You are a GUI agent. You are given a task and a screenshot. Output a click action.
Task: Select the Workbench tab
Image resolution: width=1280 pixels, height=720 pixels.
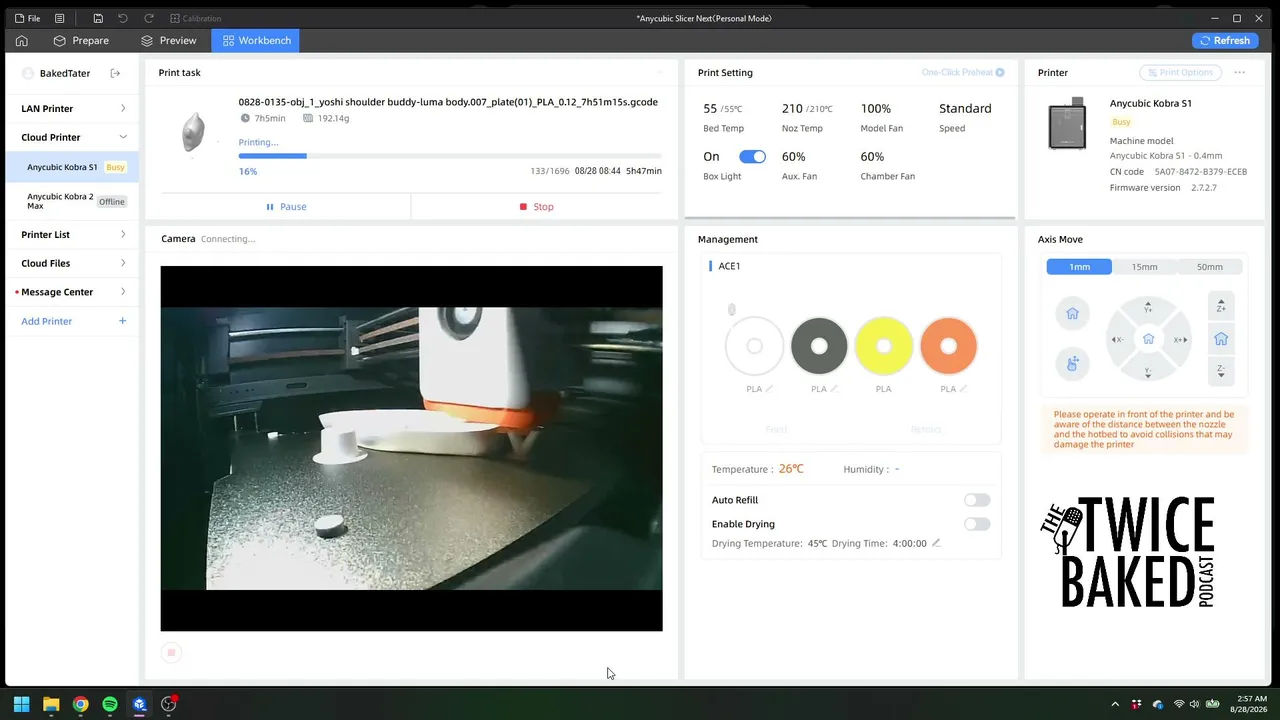[x=257, y=41]
